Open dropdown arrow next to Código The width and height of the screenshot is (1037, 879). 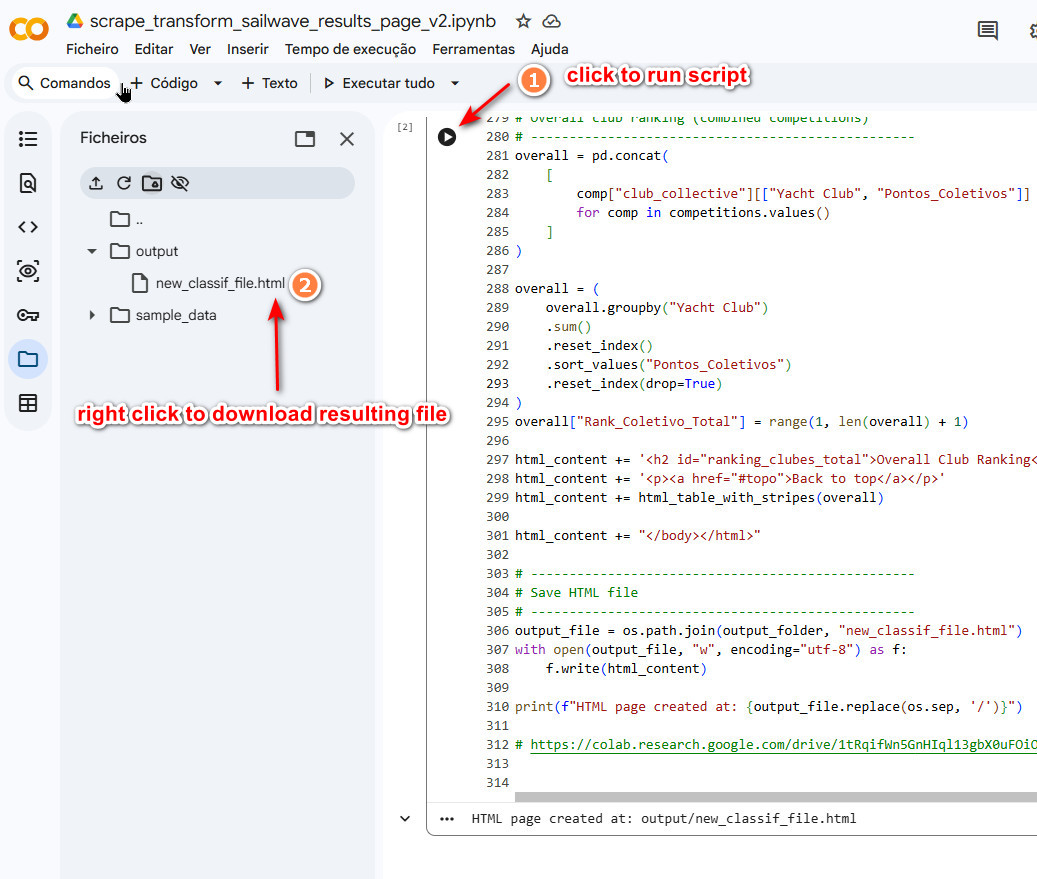[x=218, y=83]
